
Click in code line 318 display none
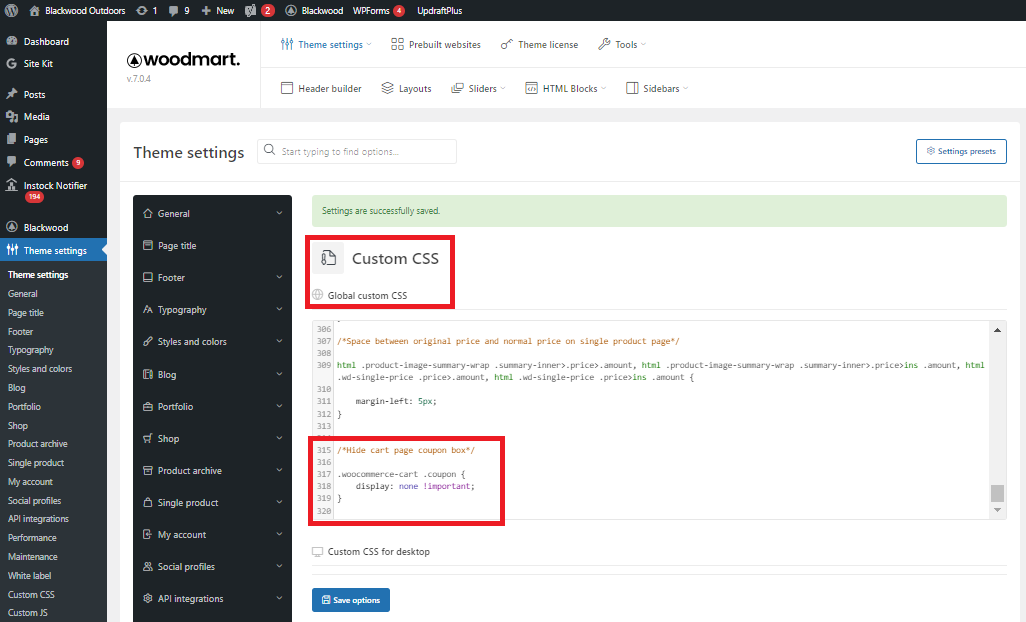point(415,486)
